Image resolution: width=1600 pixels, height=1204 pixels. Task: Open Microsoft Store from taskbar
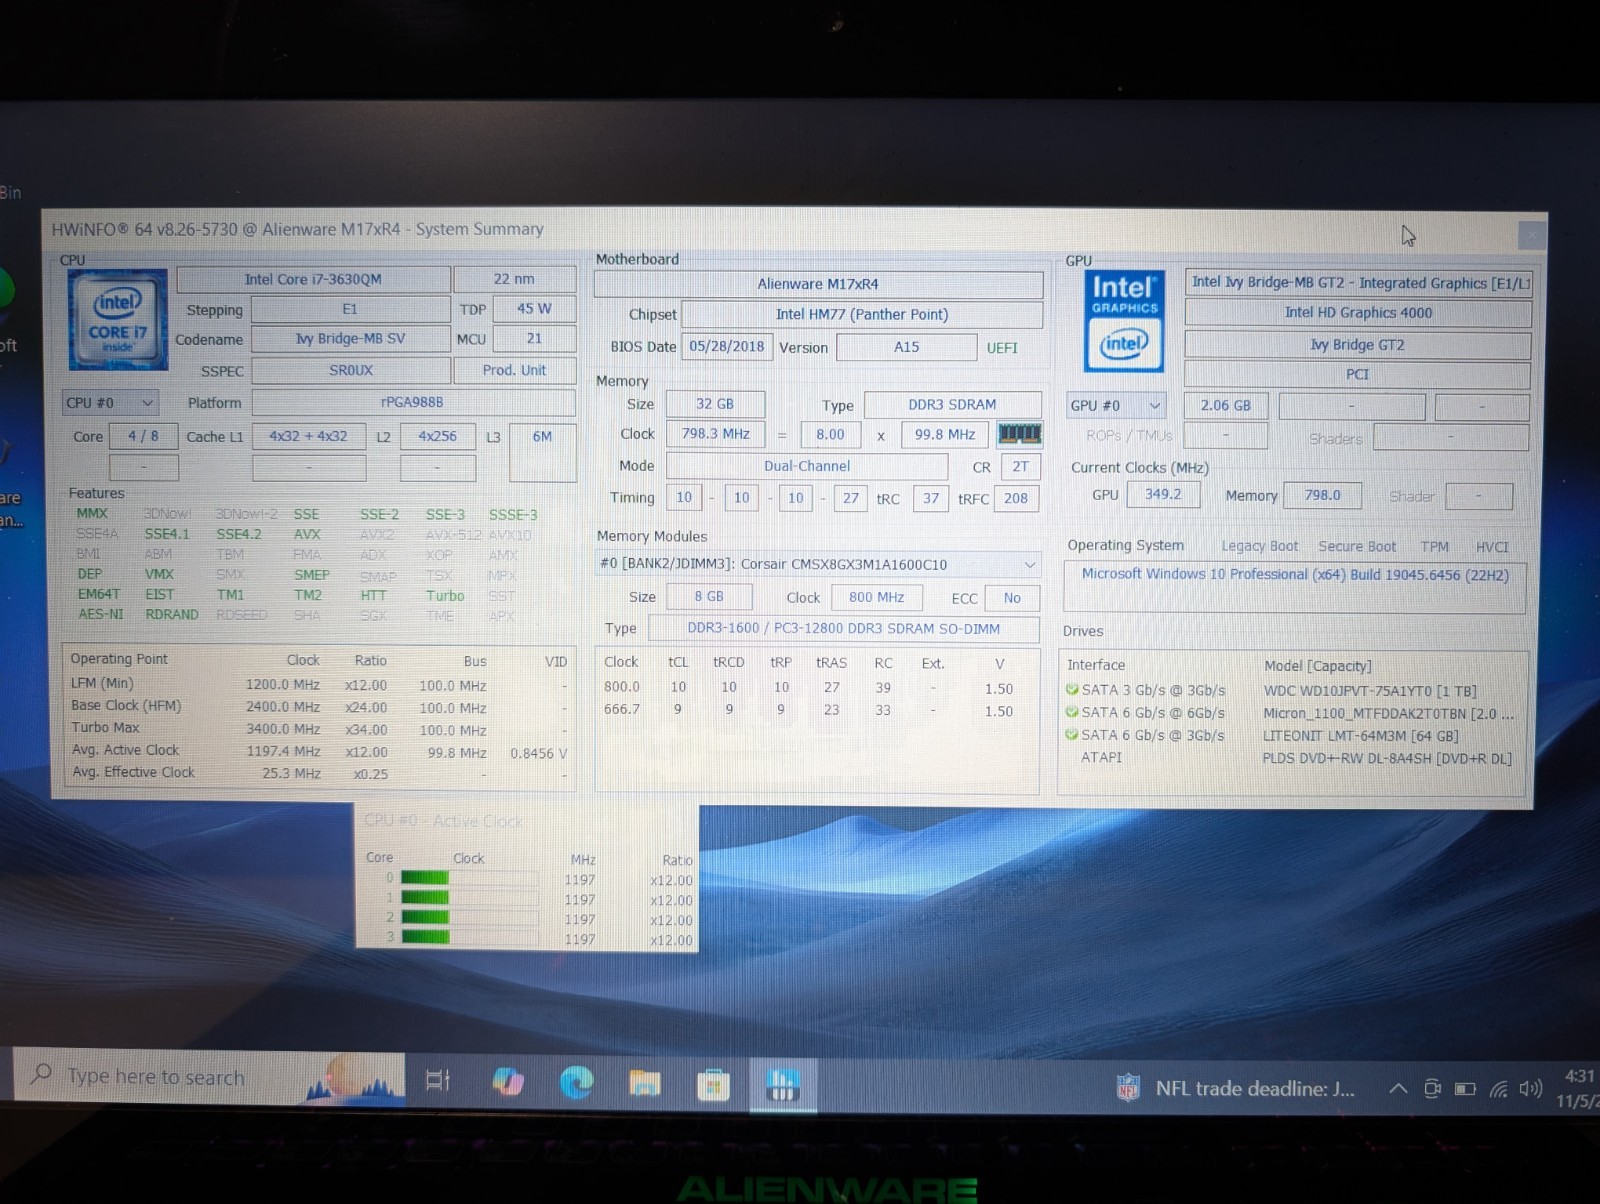(713, 1084)
